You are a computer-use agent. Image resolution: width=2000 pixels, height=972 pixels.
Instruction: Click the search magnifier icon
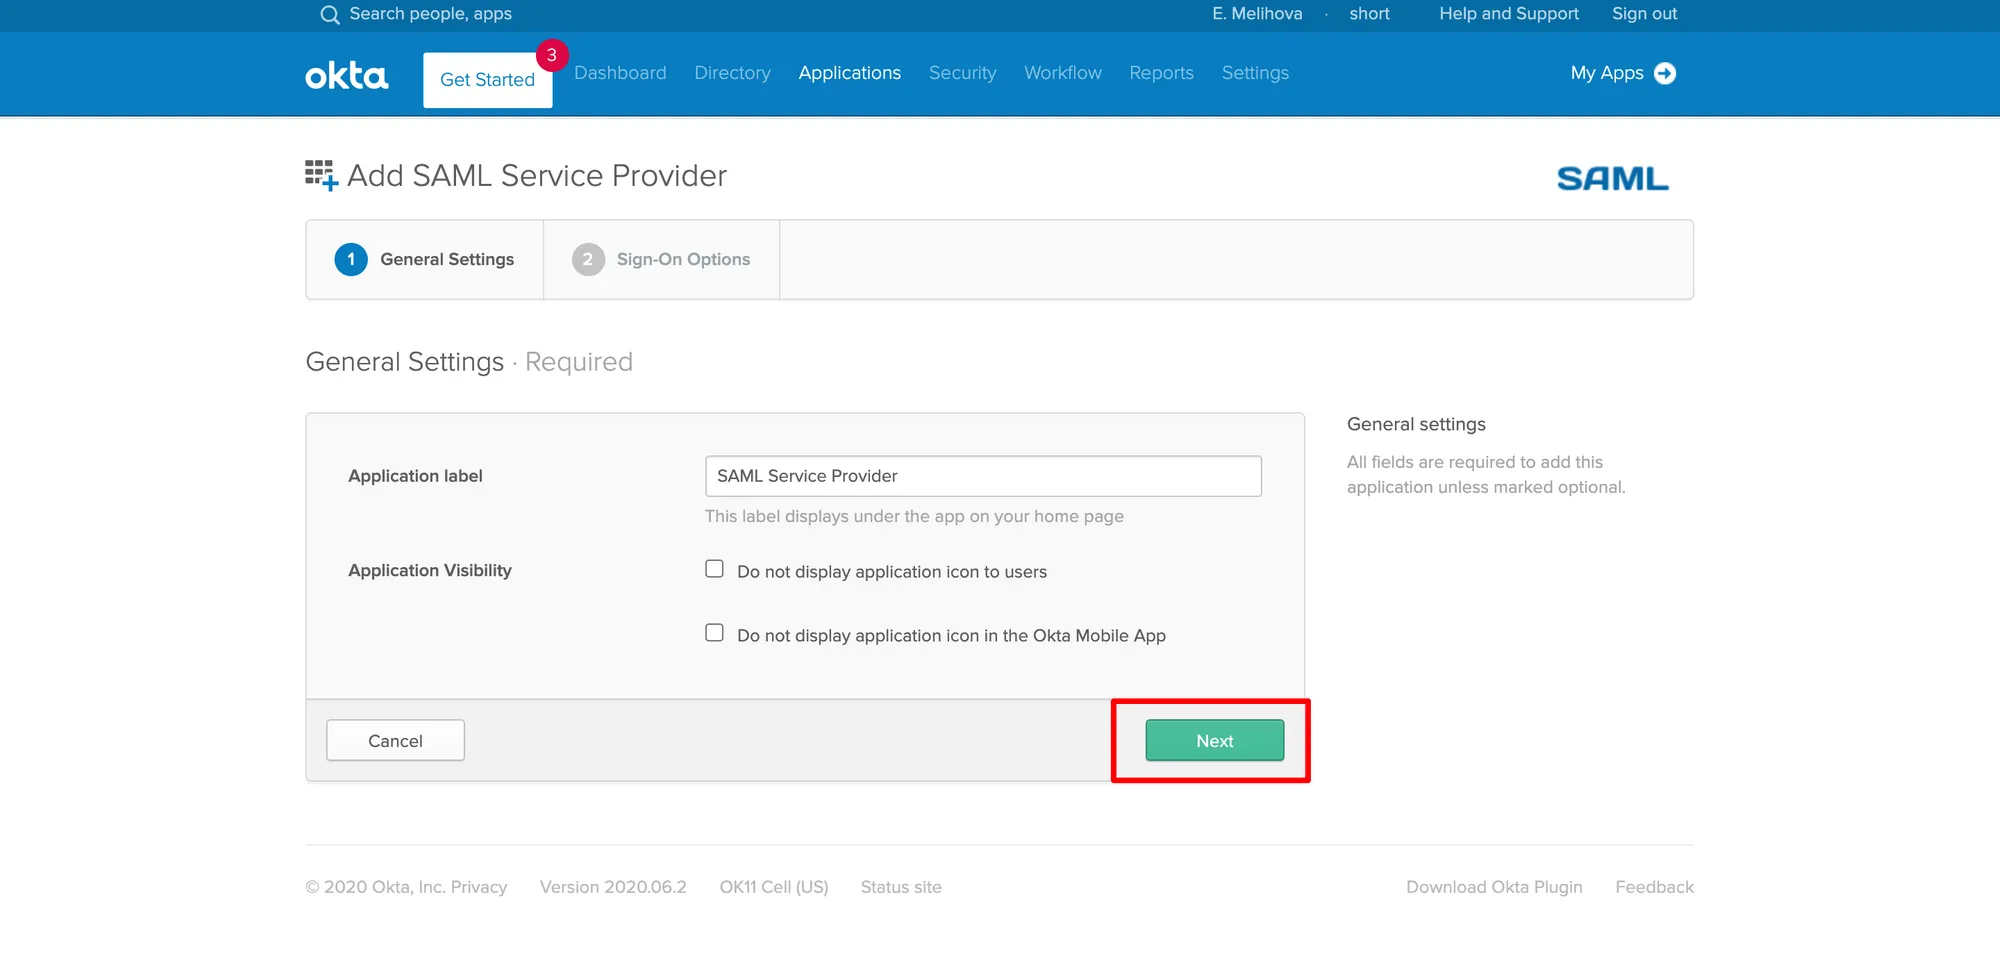pyautogui.click(x=329, y=15)
